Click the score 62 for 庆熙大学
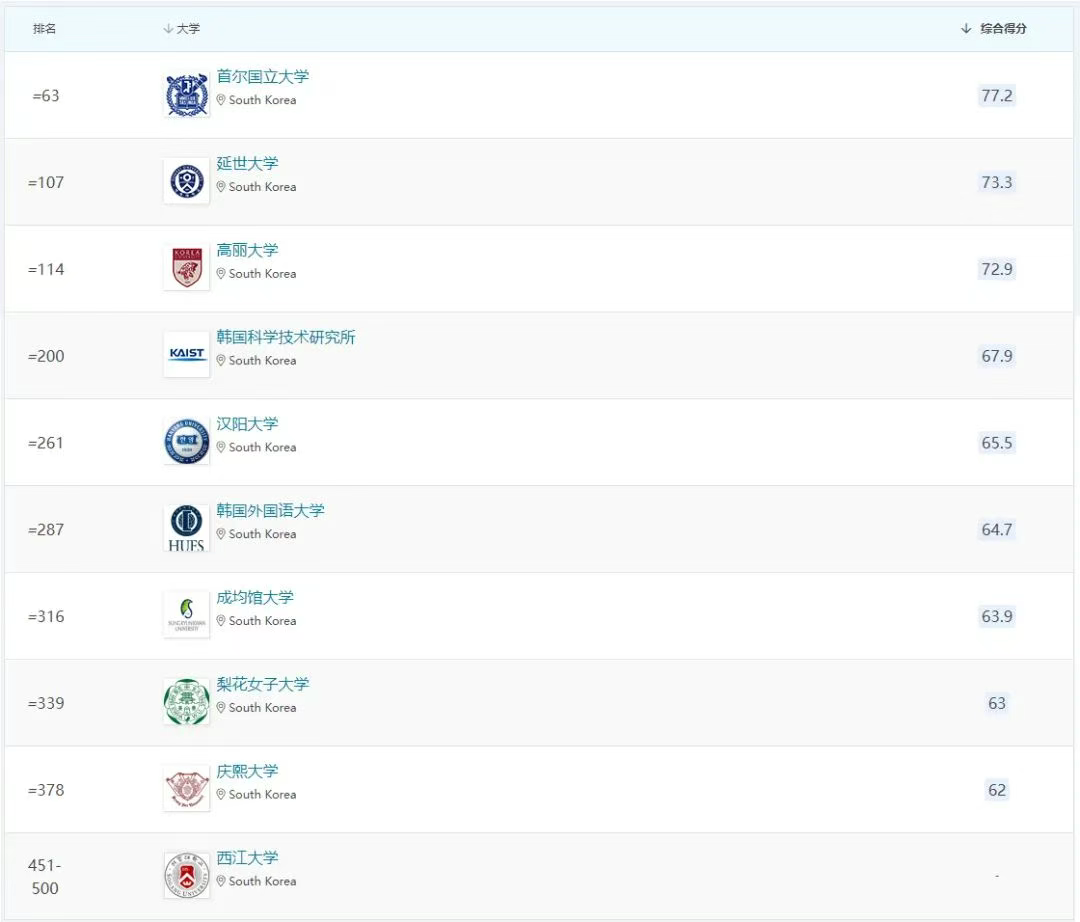The image size is (1080, 922). (x=997, y=790)
